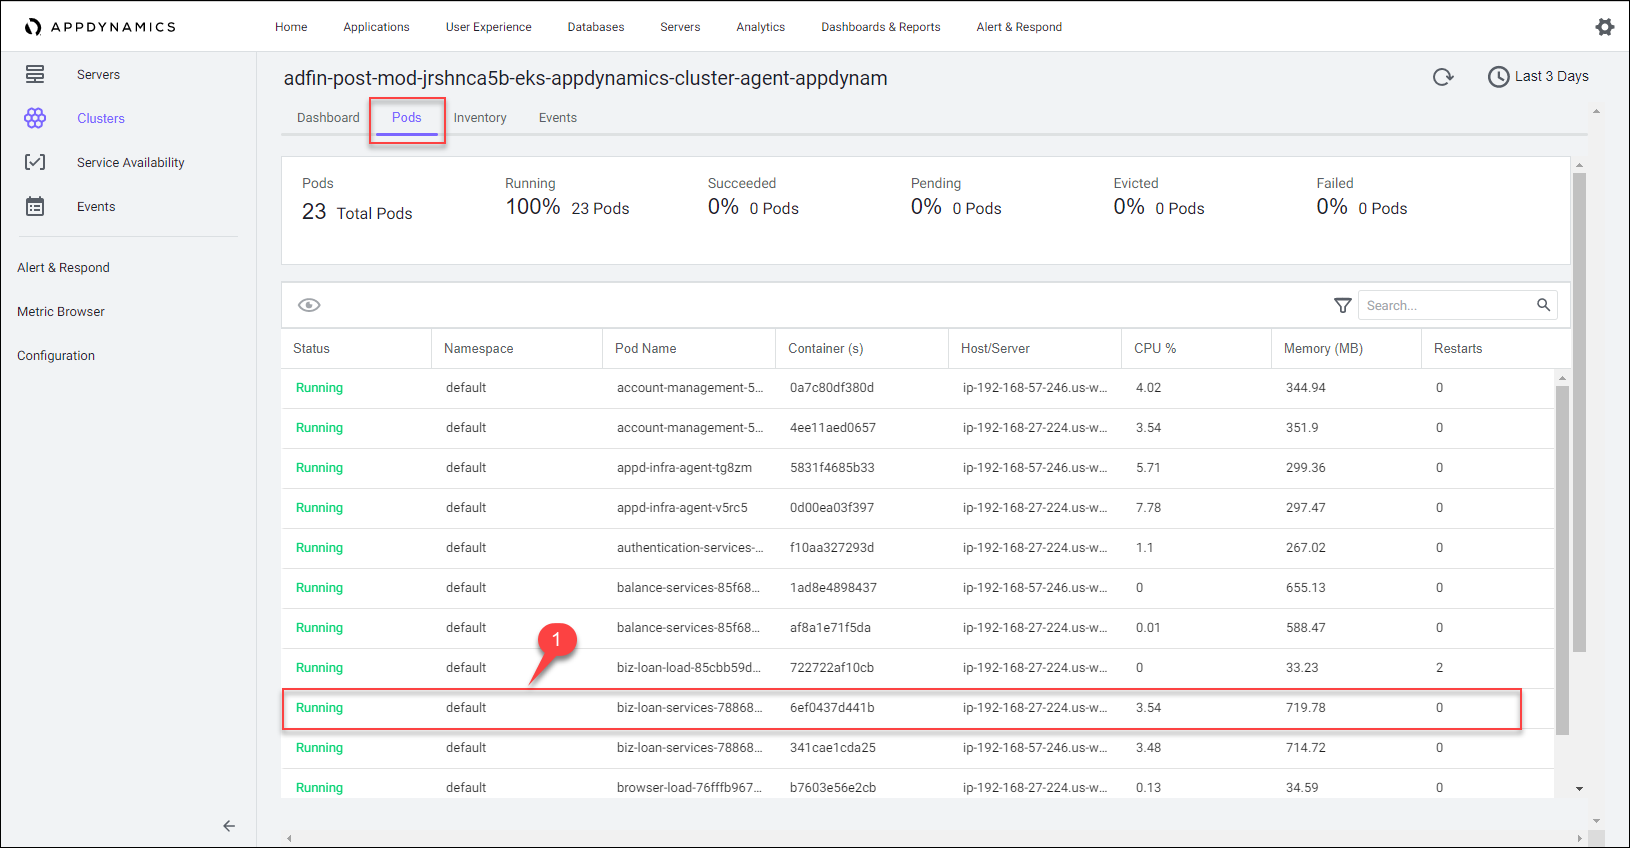Switch to the Inventory tab

click(x=480, y=118)
